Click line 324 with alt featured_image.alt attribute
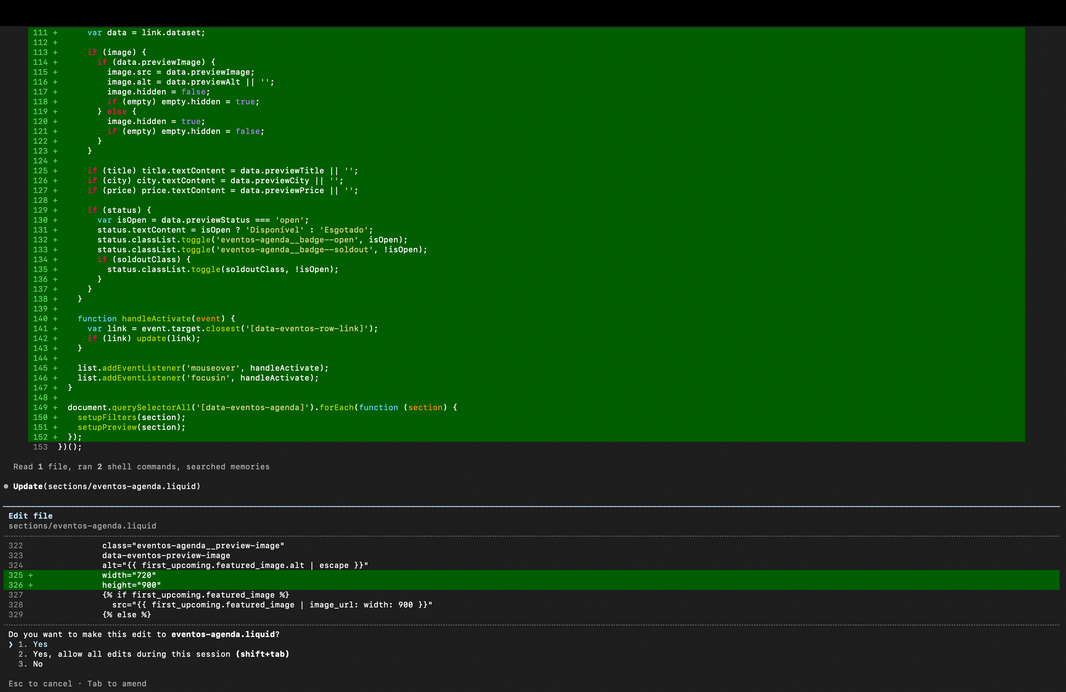 tap(235, 566)
